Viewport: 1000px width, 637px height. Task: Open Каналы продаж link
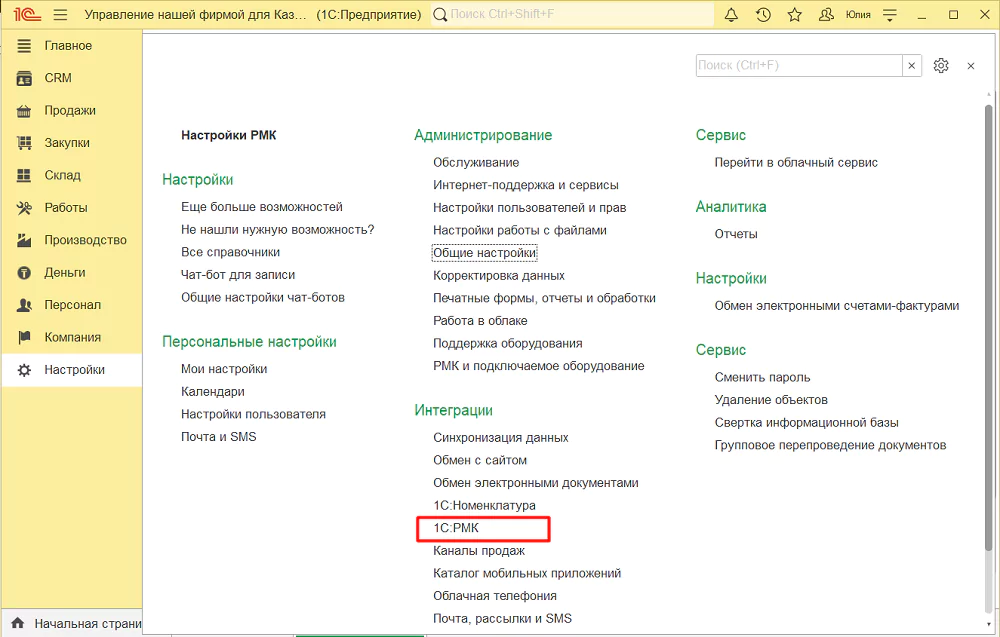[479, 551]
